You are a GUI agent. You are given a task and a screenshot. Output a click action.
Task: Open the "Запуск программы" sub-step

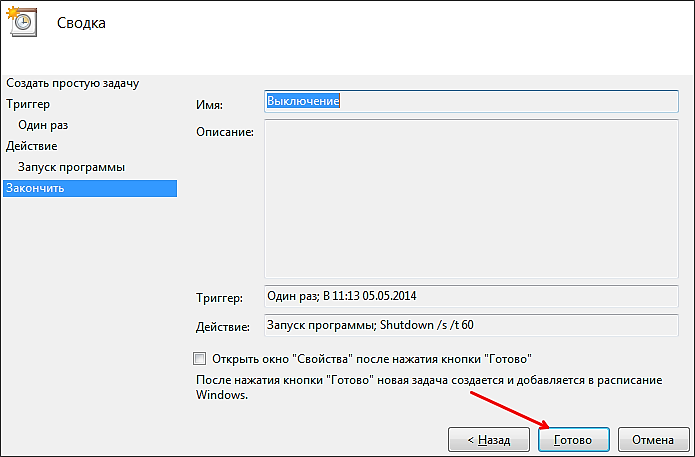(71, 167)
